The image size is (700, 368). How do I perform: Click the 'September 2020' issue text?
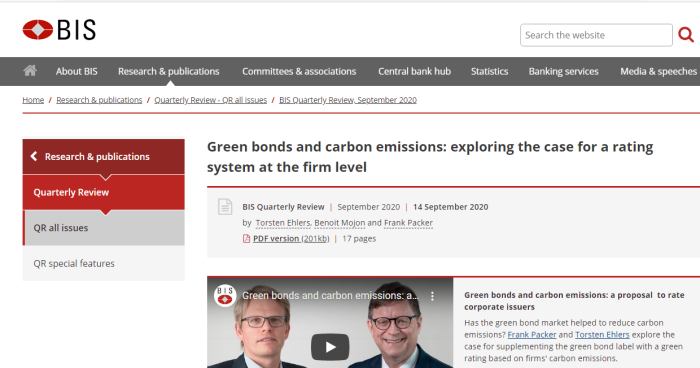point(369,207)
